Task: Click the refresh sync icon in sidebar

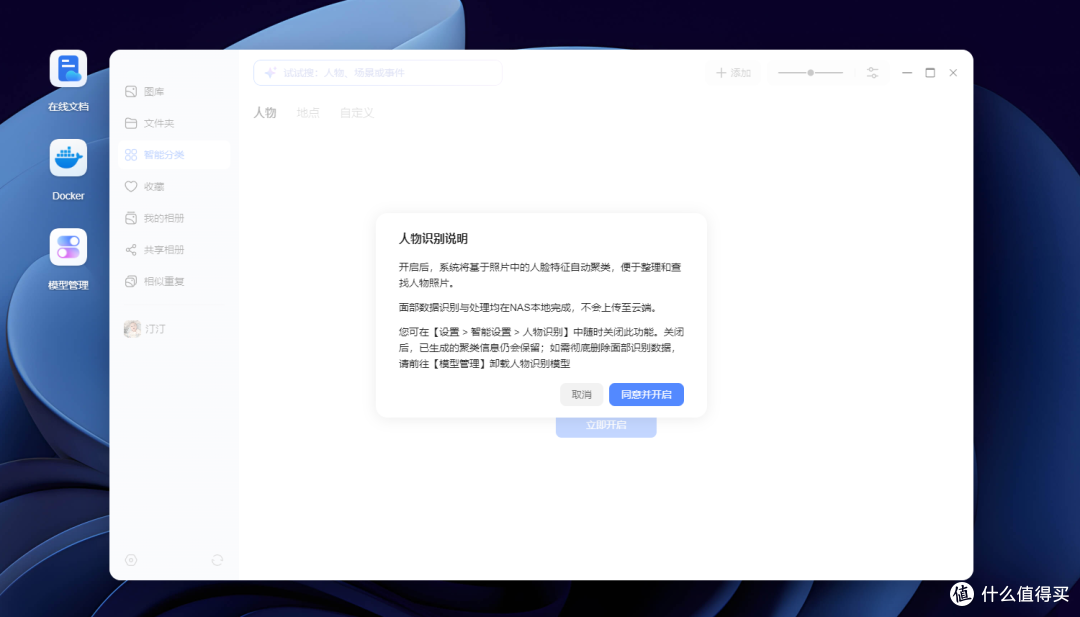Action: (218, 560)
